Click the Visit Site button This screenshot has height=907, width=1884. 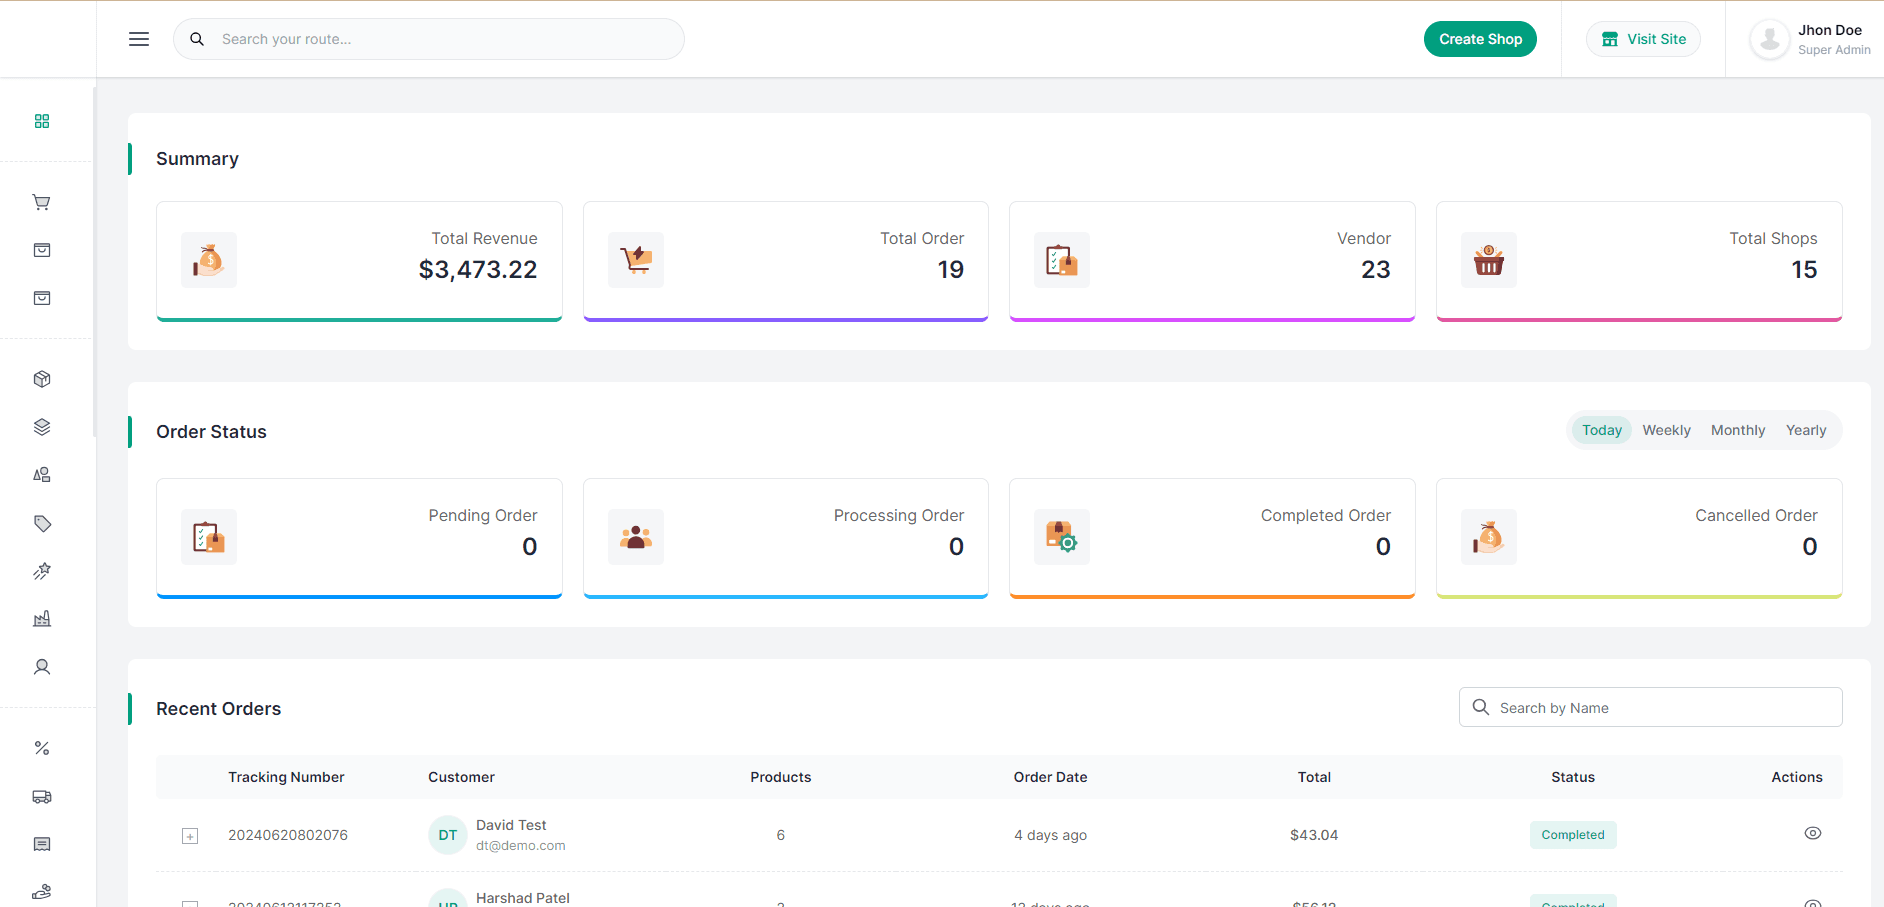pyautogui.click(x=1643, y=38)
